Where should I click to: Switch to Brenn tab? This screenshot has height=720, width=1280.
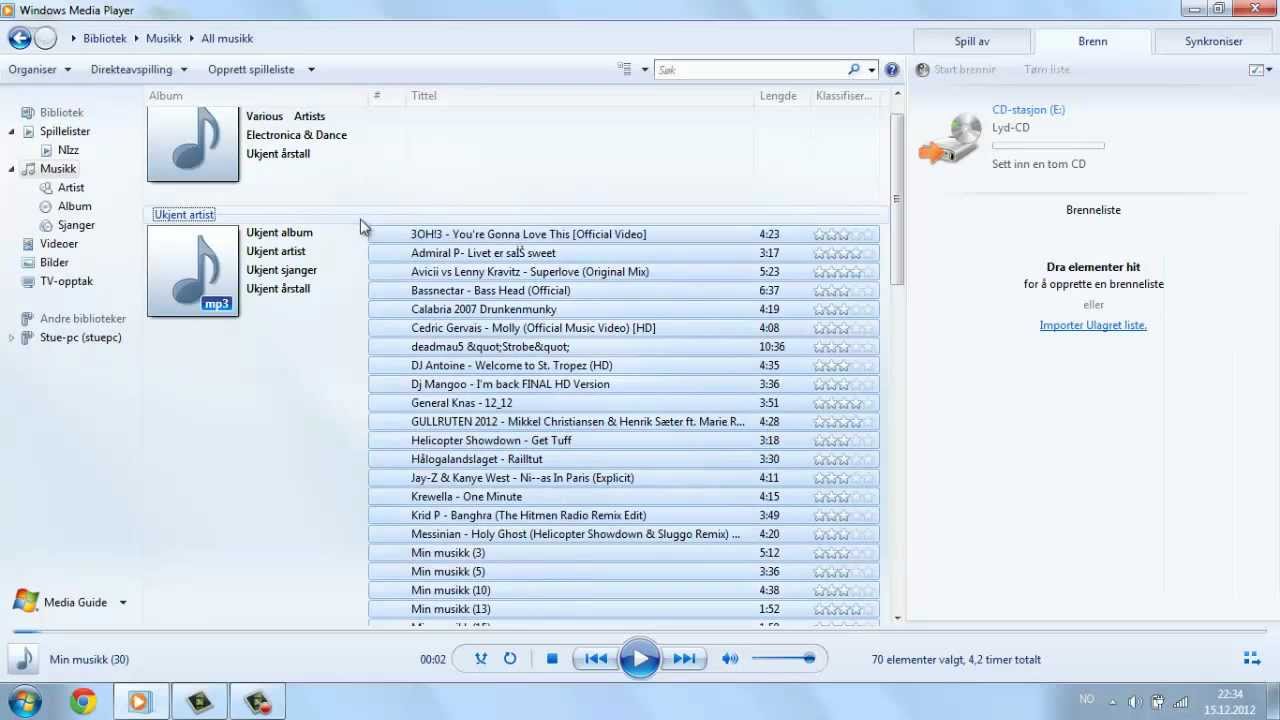[x=1093, y=41]
